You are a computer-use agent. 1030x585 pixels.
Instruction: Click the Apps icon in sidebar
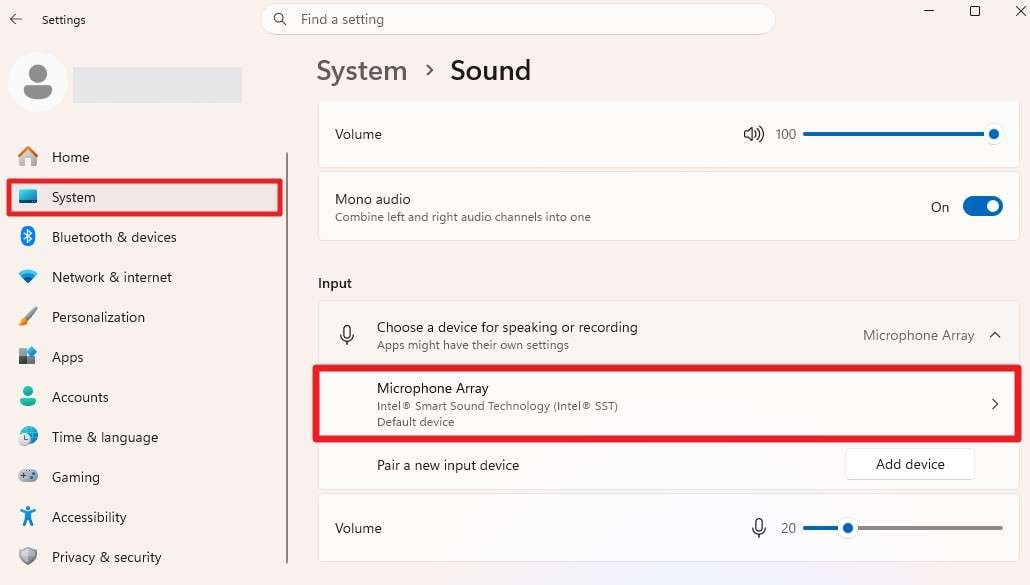pyautogui.click(x=28, y=357)
